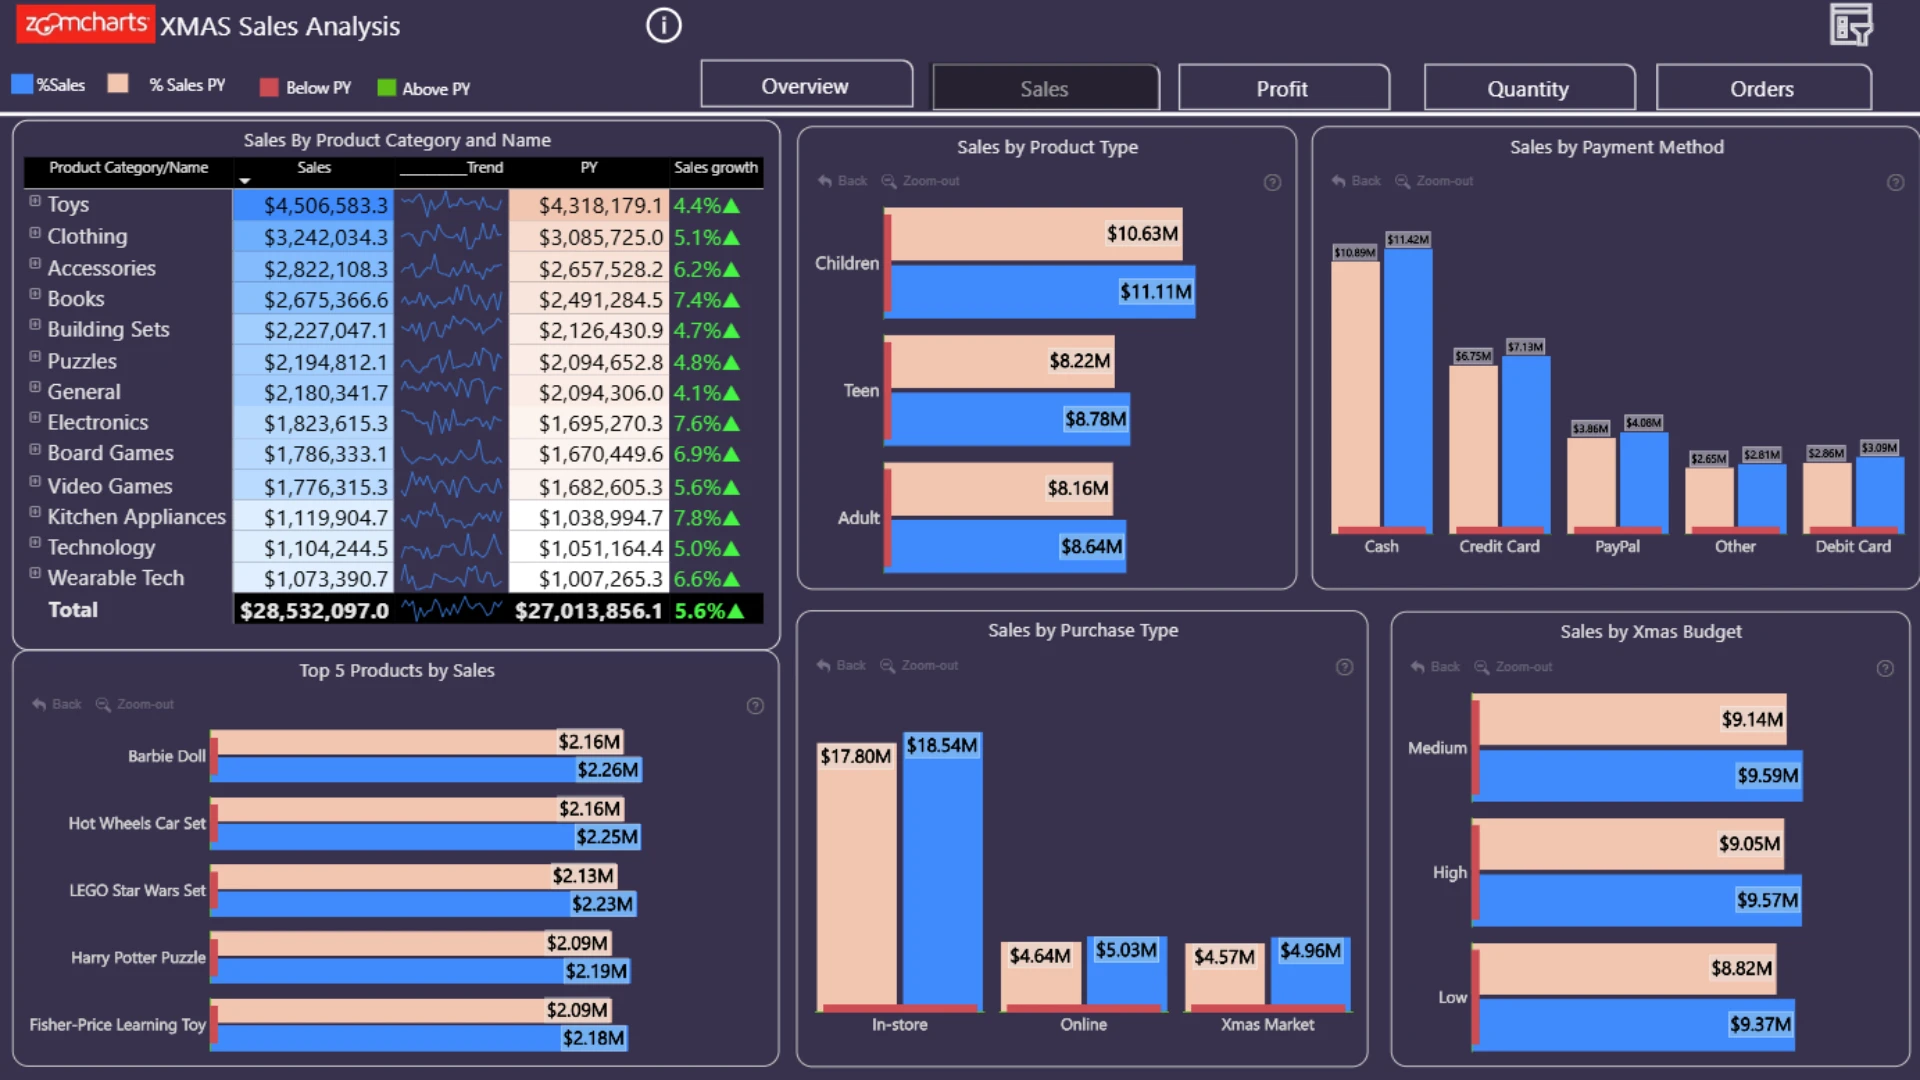The height and width of the screenshot is (1080, 1920).
Task: Click the Total sales value $28,532,097.0
Action: point(313,611)
